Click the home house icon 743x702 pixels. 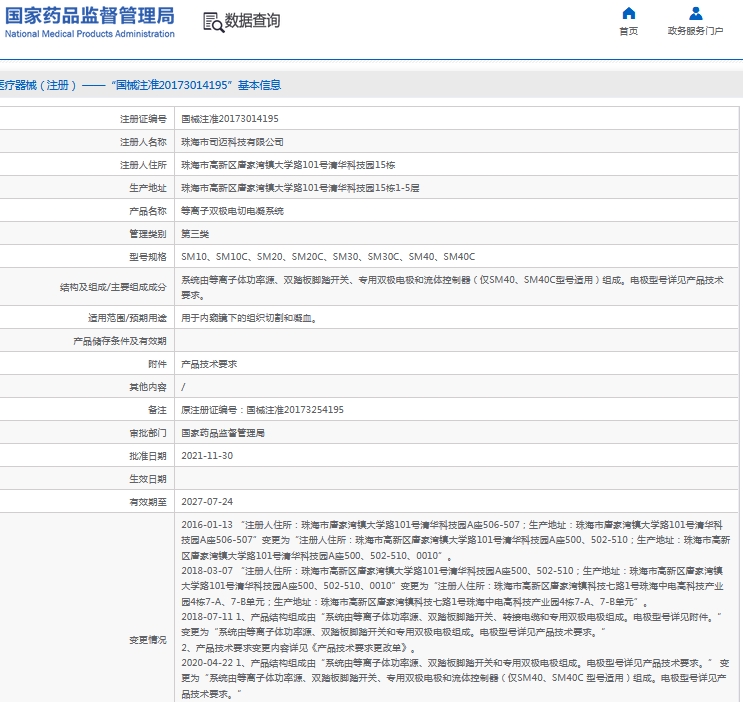(628, 13)
